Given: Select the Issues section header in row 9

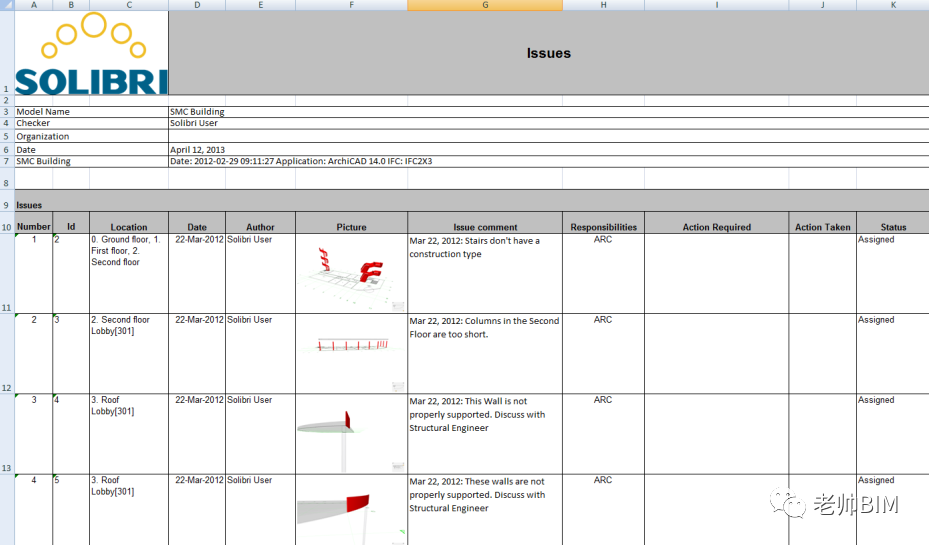Looking at the screenshot, I should (x=472, y=201).
